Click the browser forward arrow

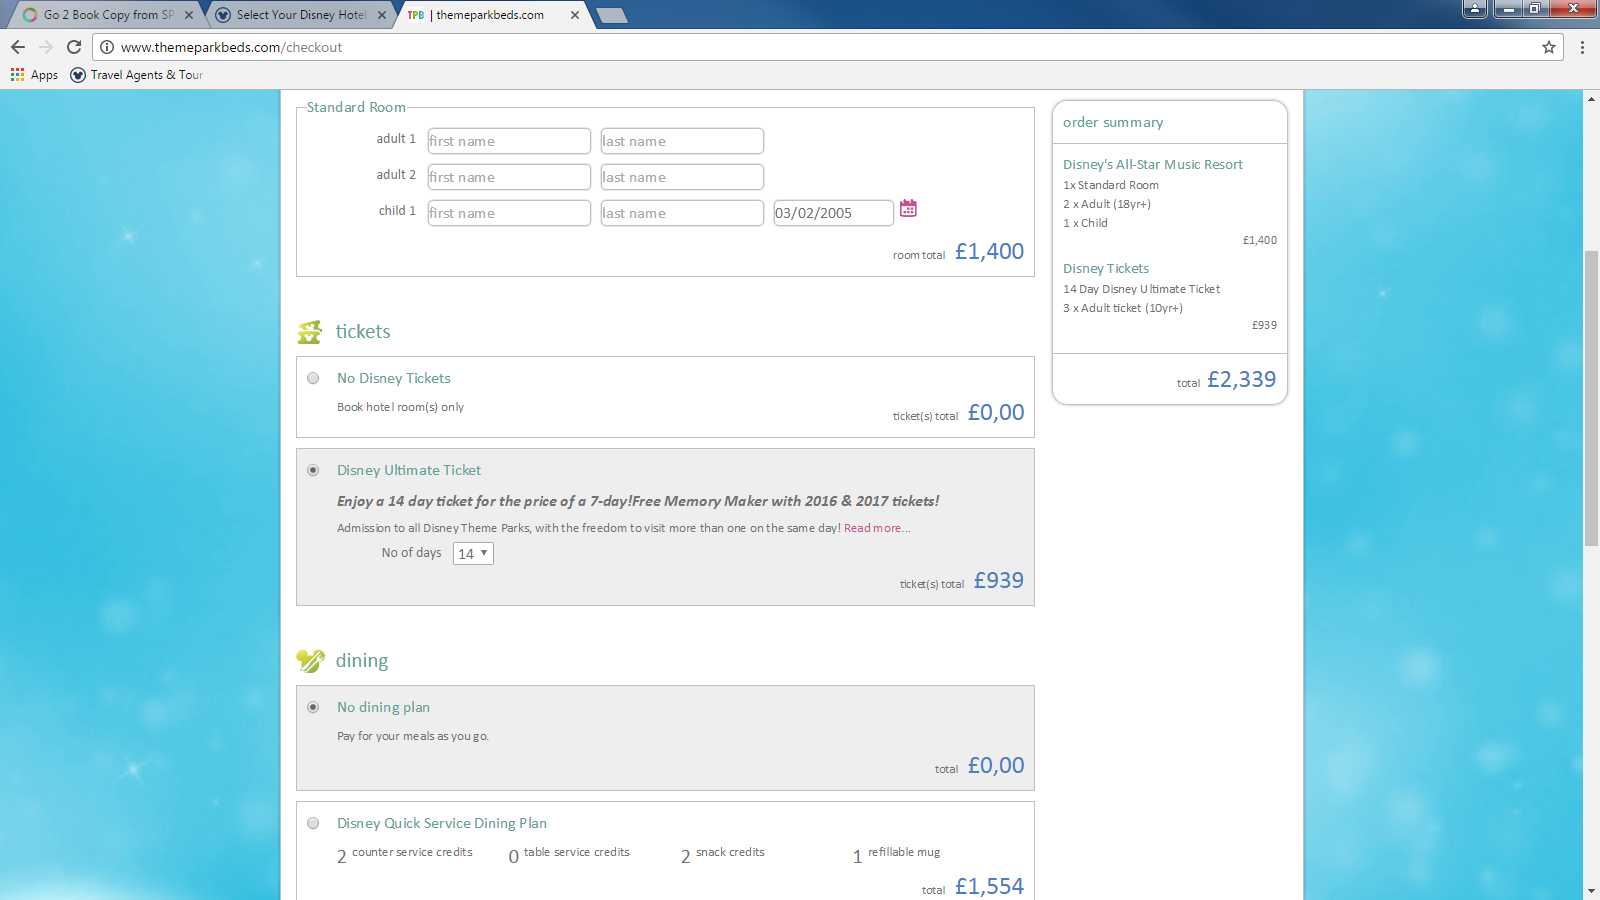tap(46, 47)
